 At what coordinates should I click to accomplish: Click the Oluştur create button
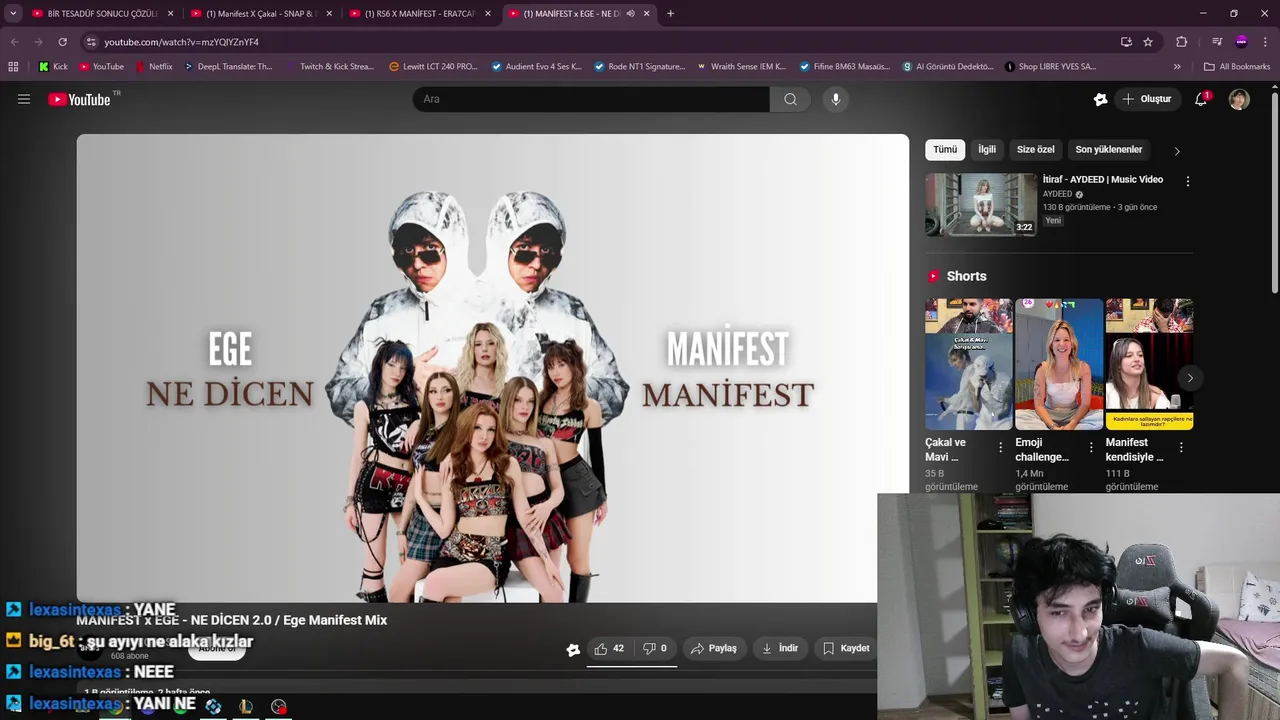[1146, 99]
